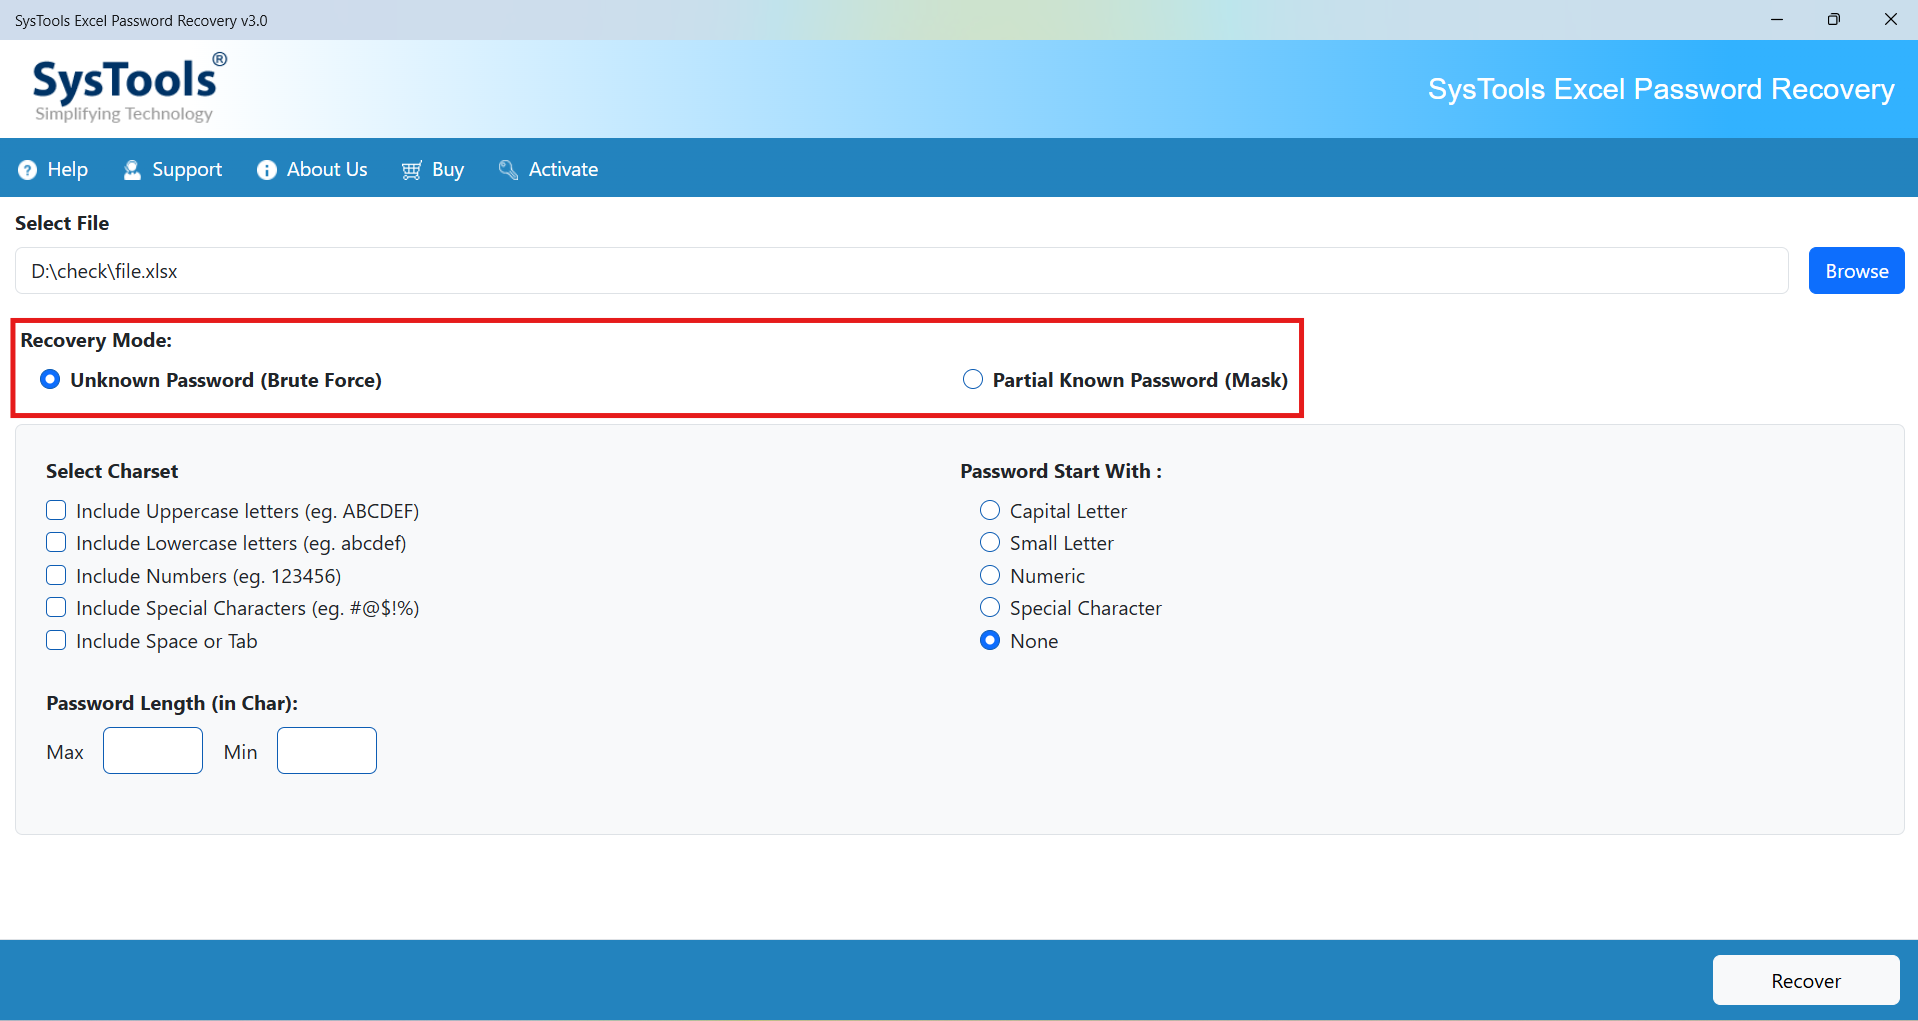This screenshot has height=1021, width=1918.
Task: Click the 'Recovery Mode:' label
Action: click(96, 341)
